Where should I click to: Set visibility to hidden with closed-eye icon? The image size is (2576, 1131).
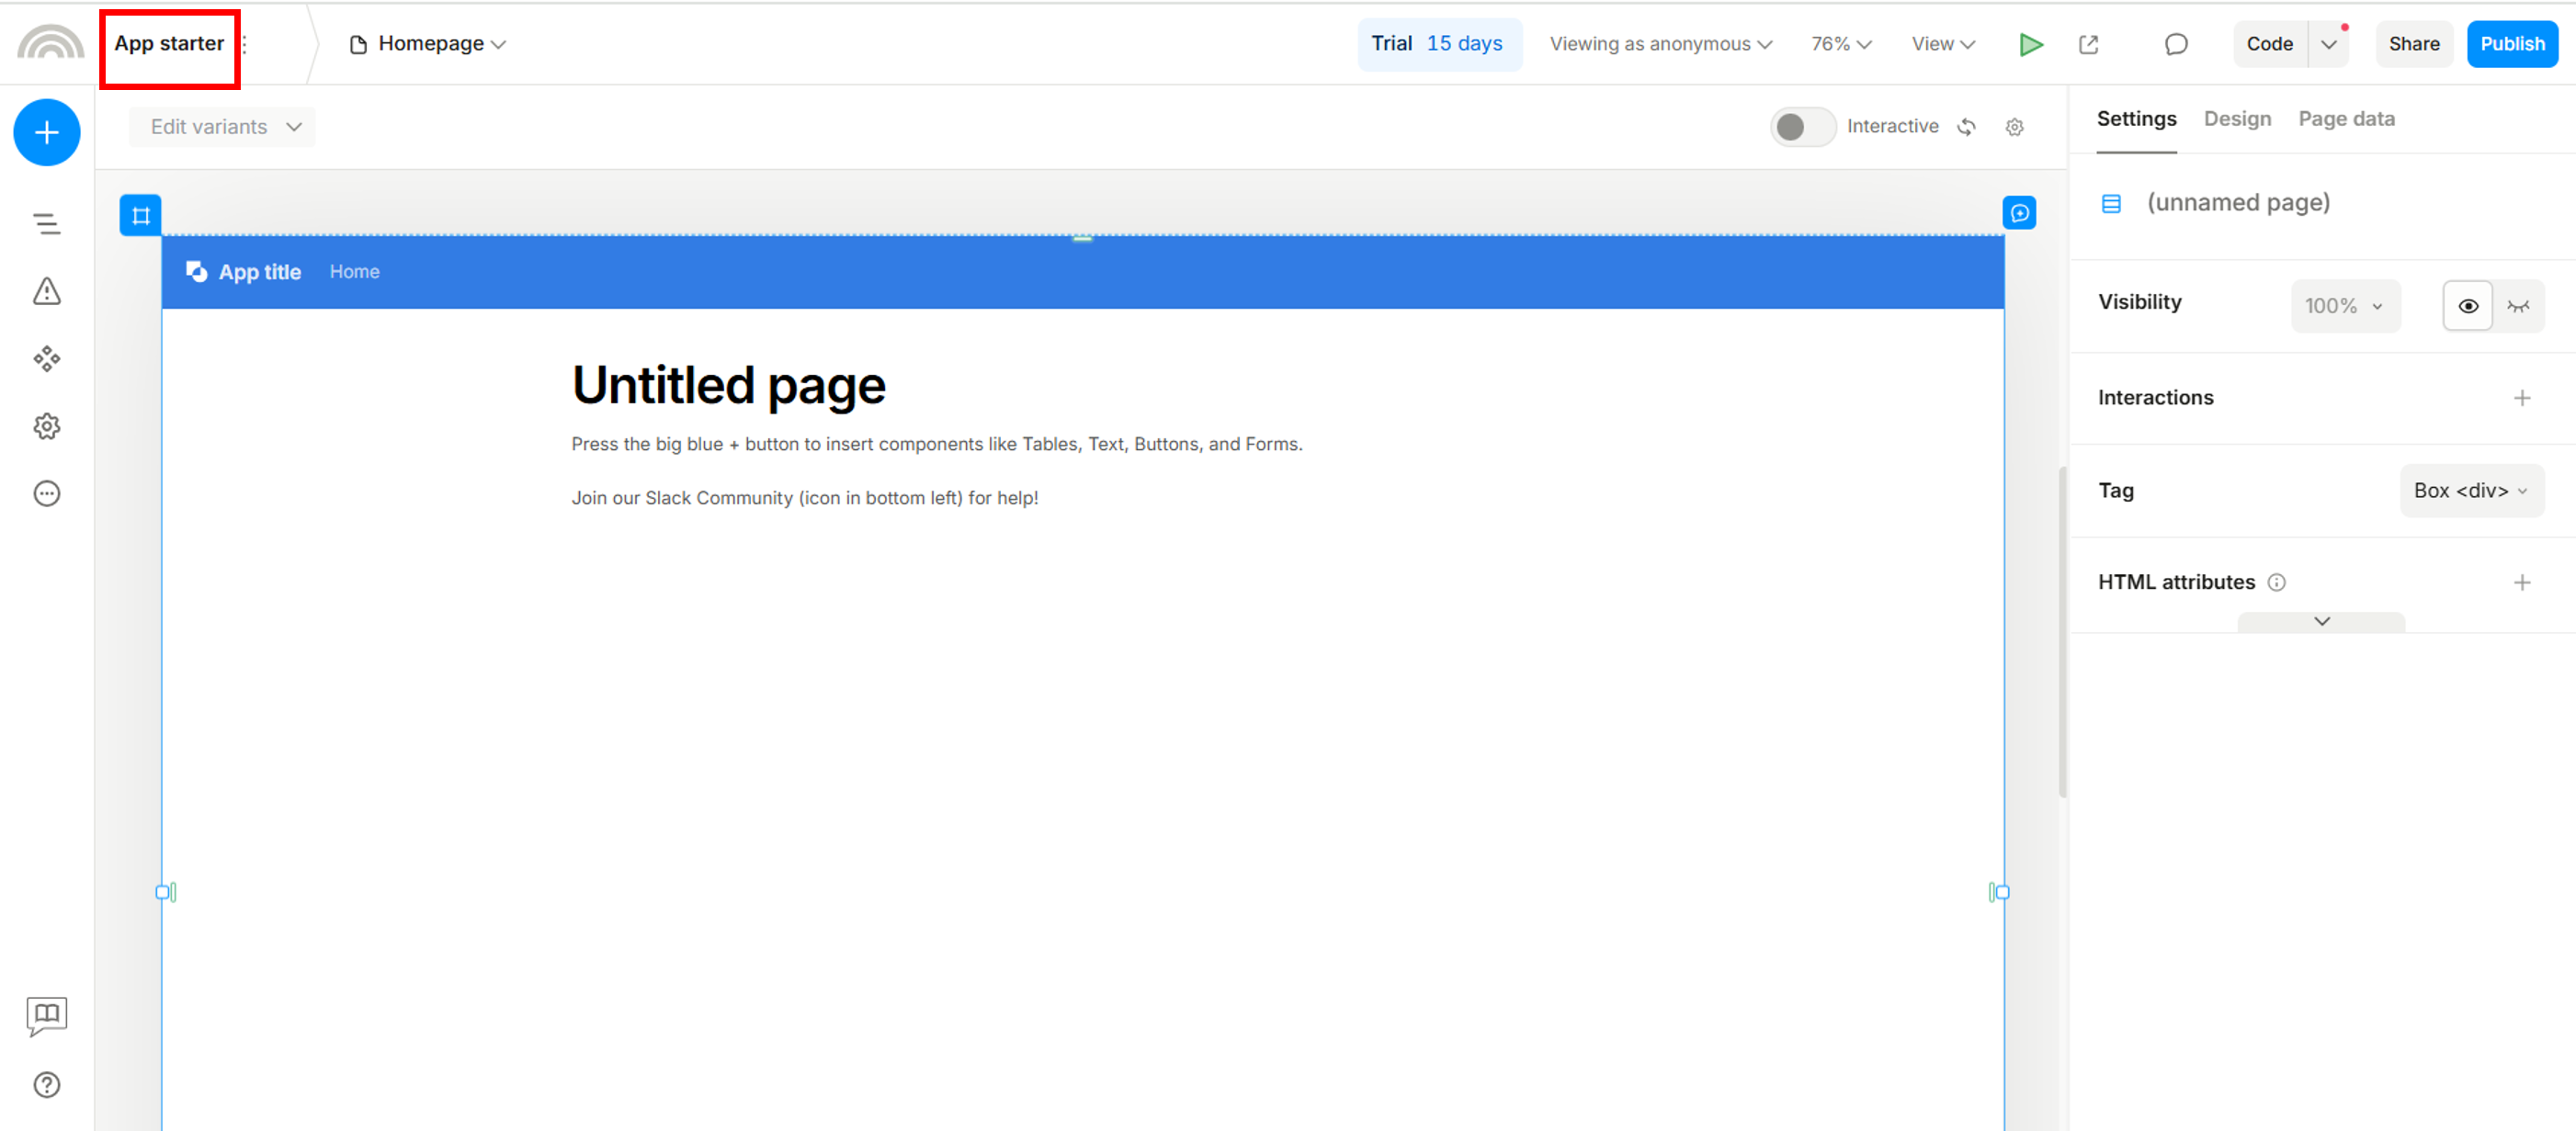(x=2518, y=306)
